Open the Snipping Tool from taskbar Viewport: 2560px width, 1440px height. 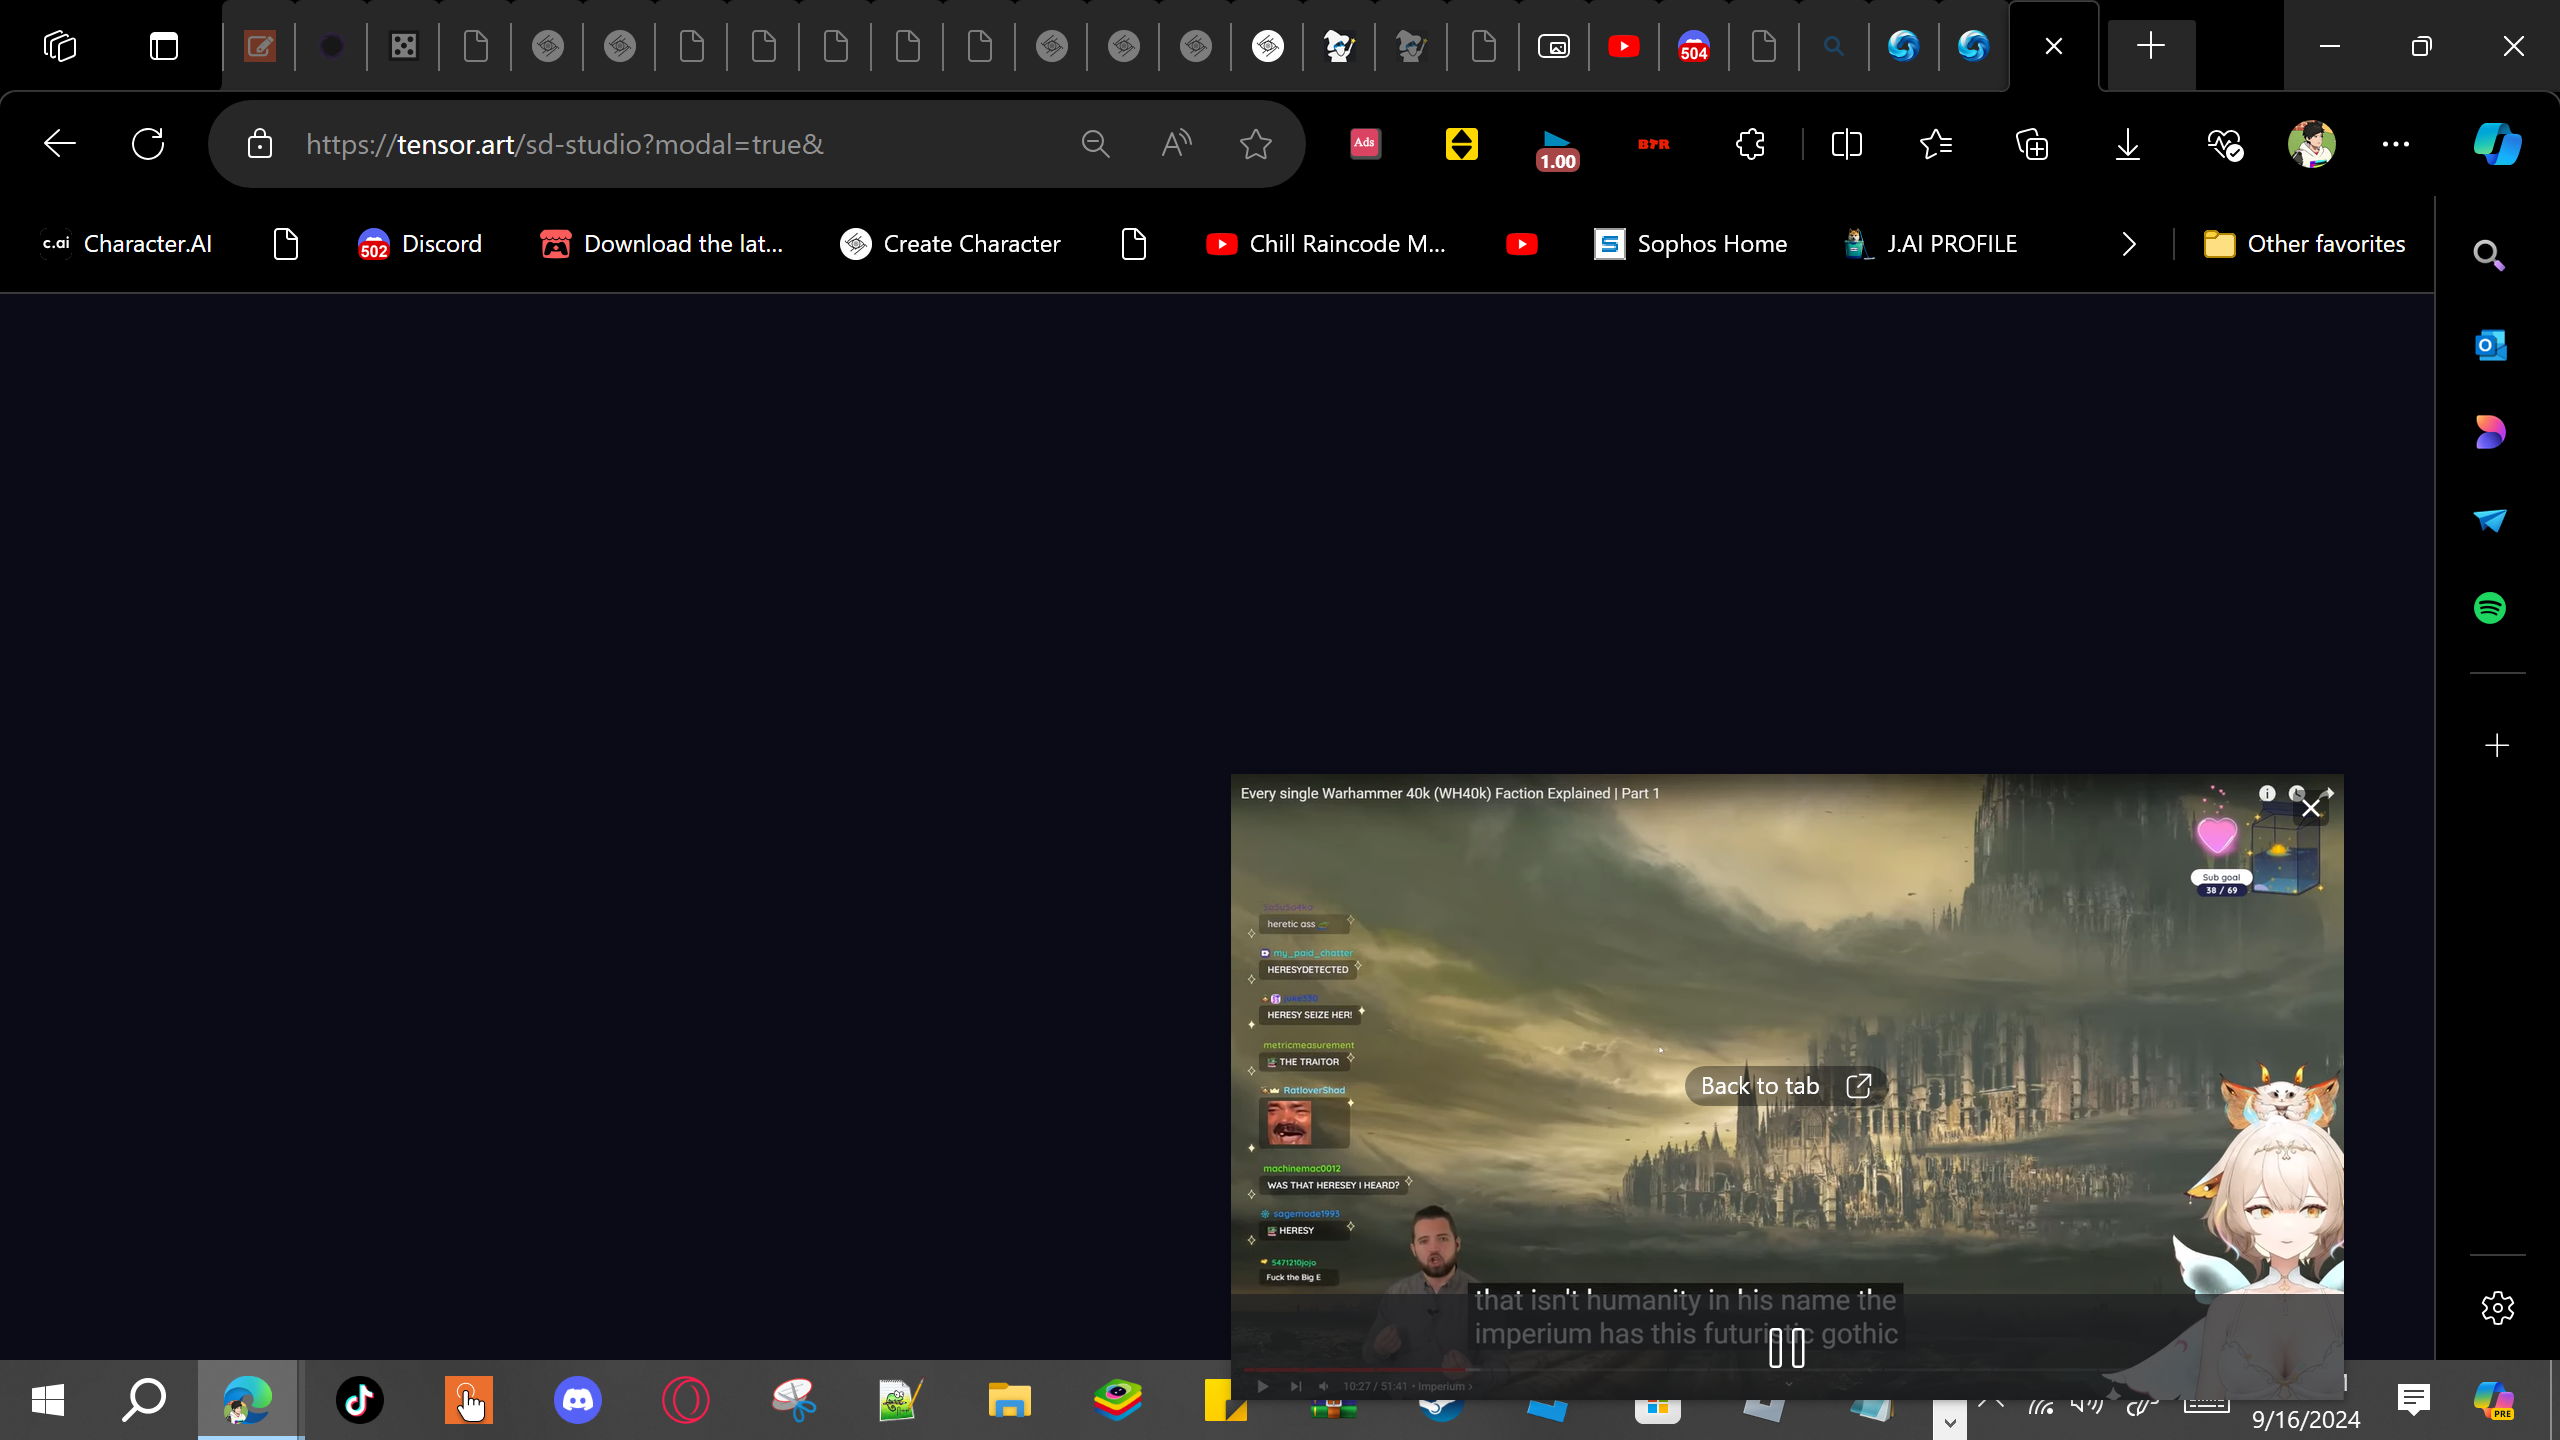[794, 1400]
